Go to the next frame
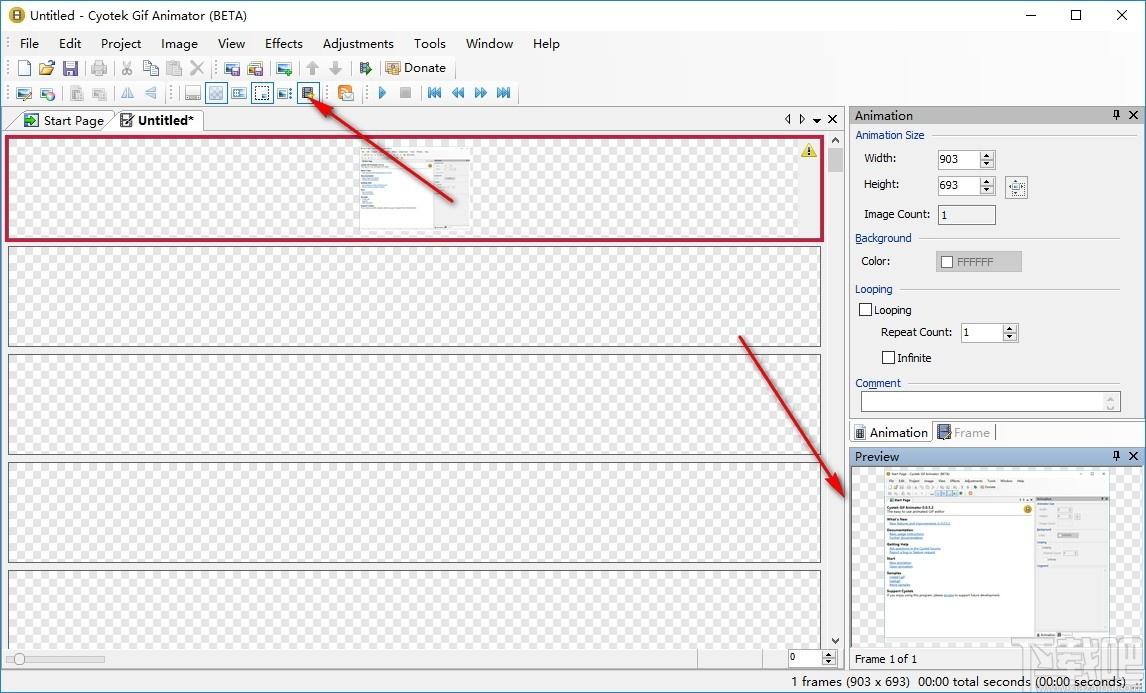Viewport: 1146px width, 693px height. pos(481,93)
